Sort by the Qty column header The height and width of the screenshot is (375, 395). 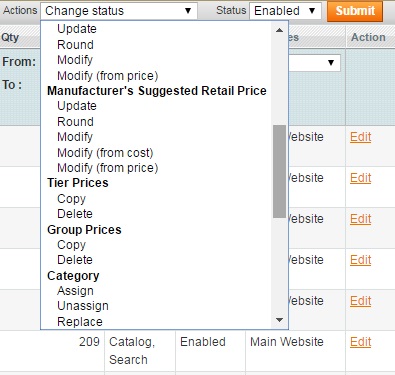click(x=10, y=37)
